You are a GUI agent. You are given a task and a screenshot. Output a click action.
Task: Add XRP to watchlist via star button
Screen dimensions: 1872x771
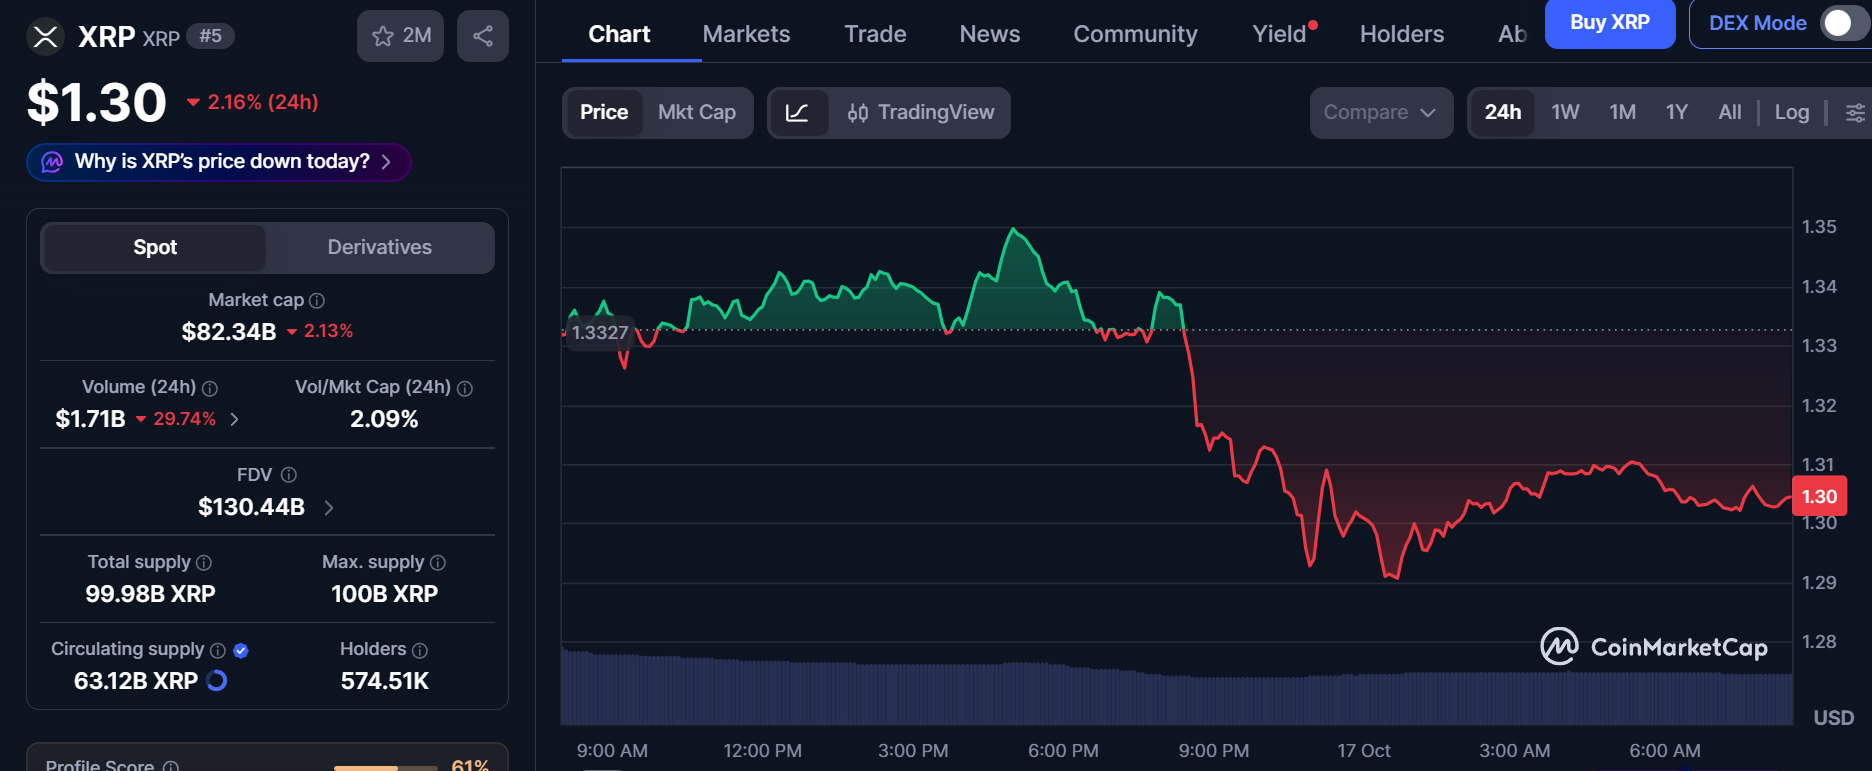[400, 36]
